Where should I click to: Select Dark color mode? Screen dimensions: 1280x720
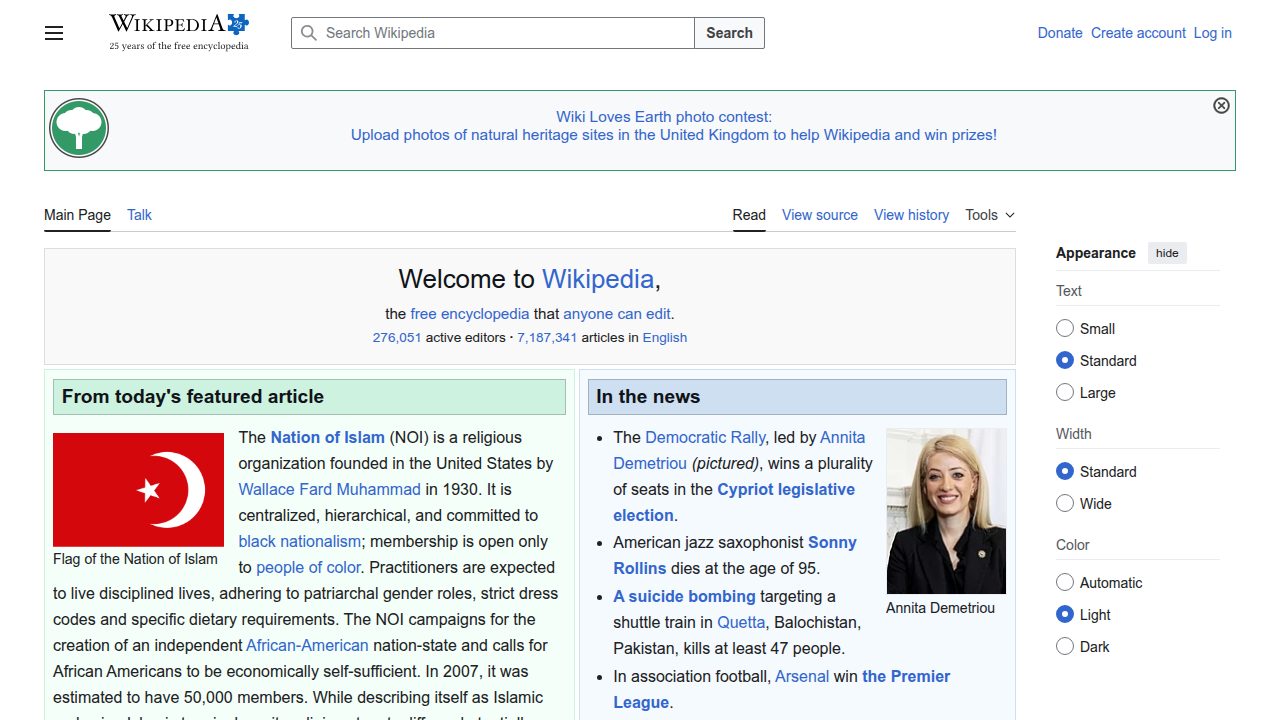(1065, 646)
